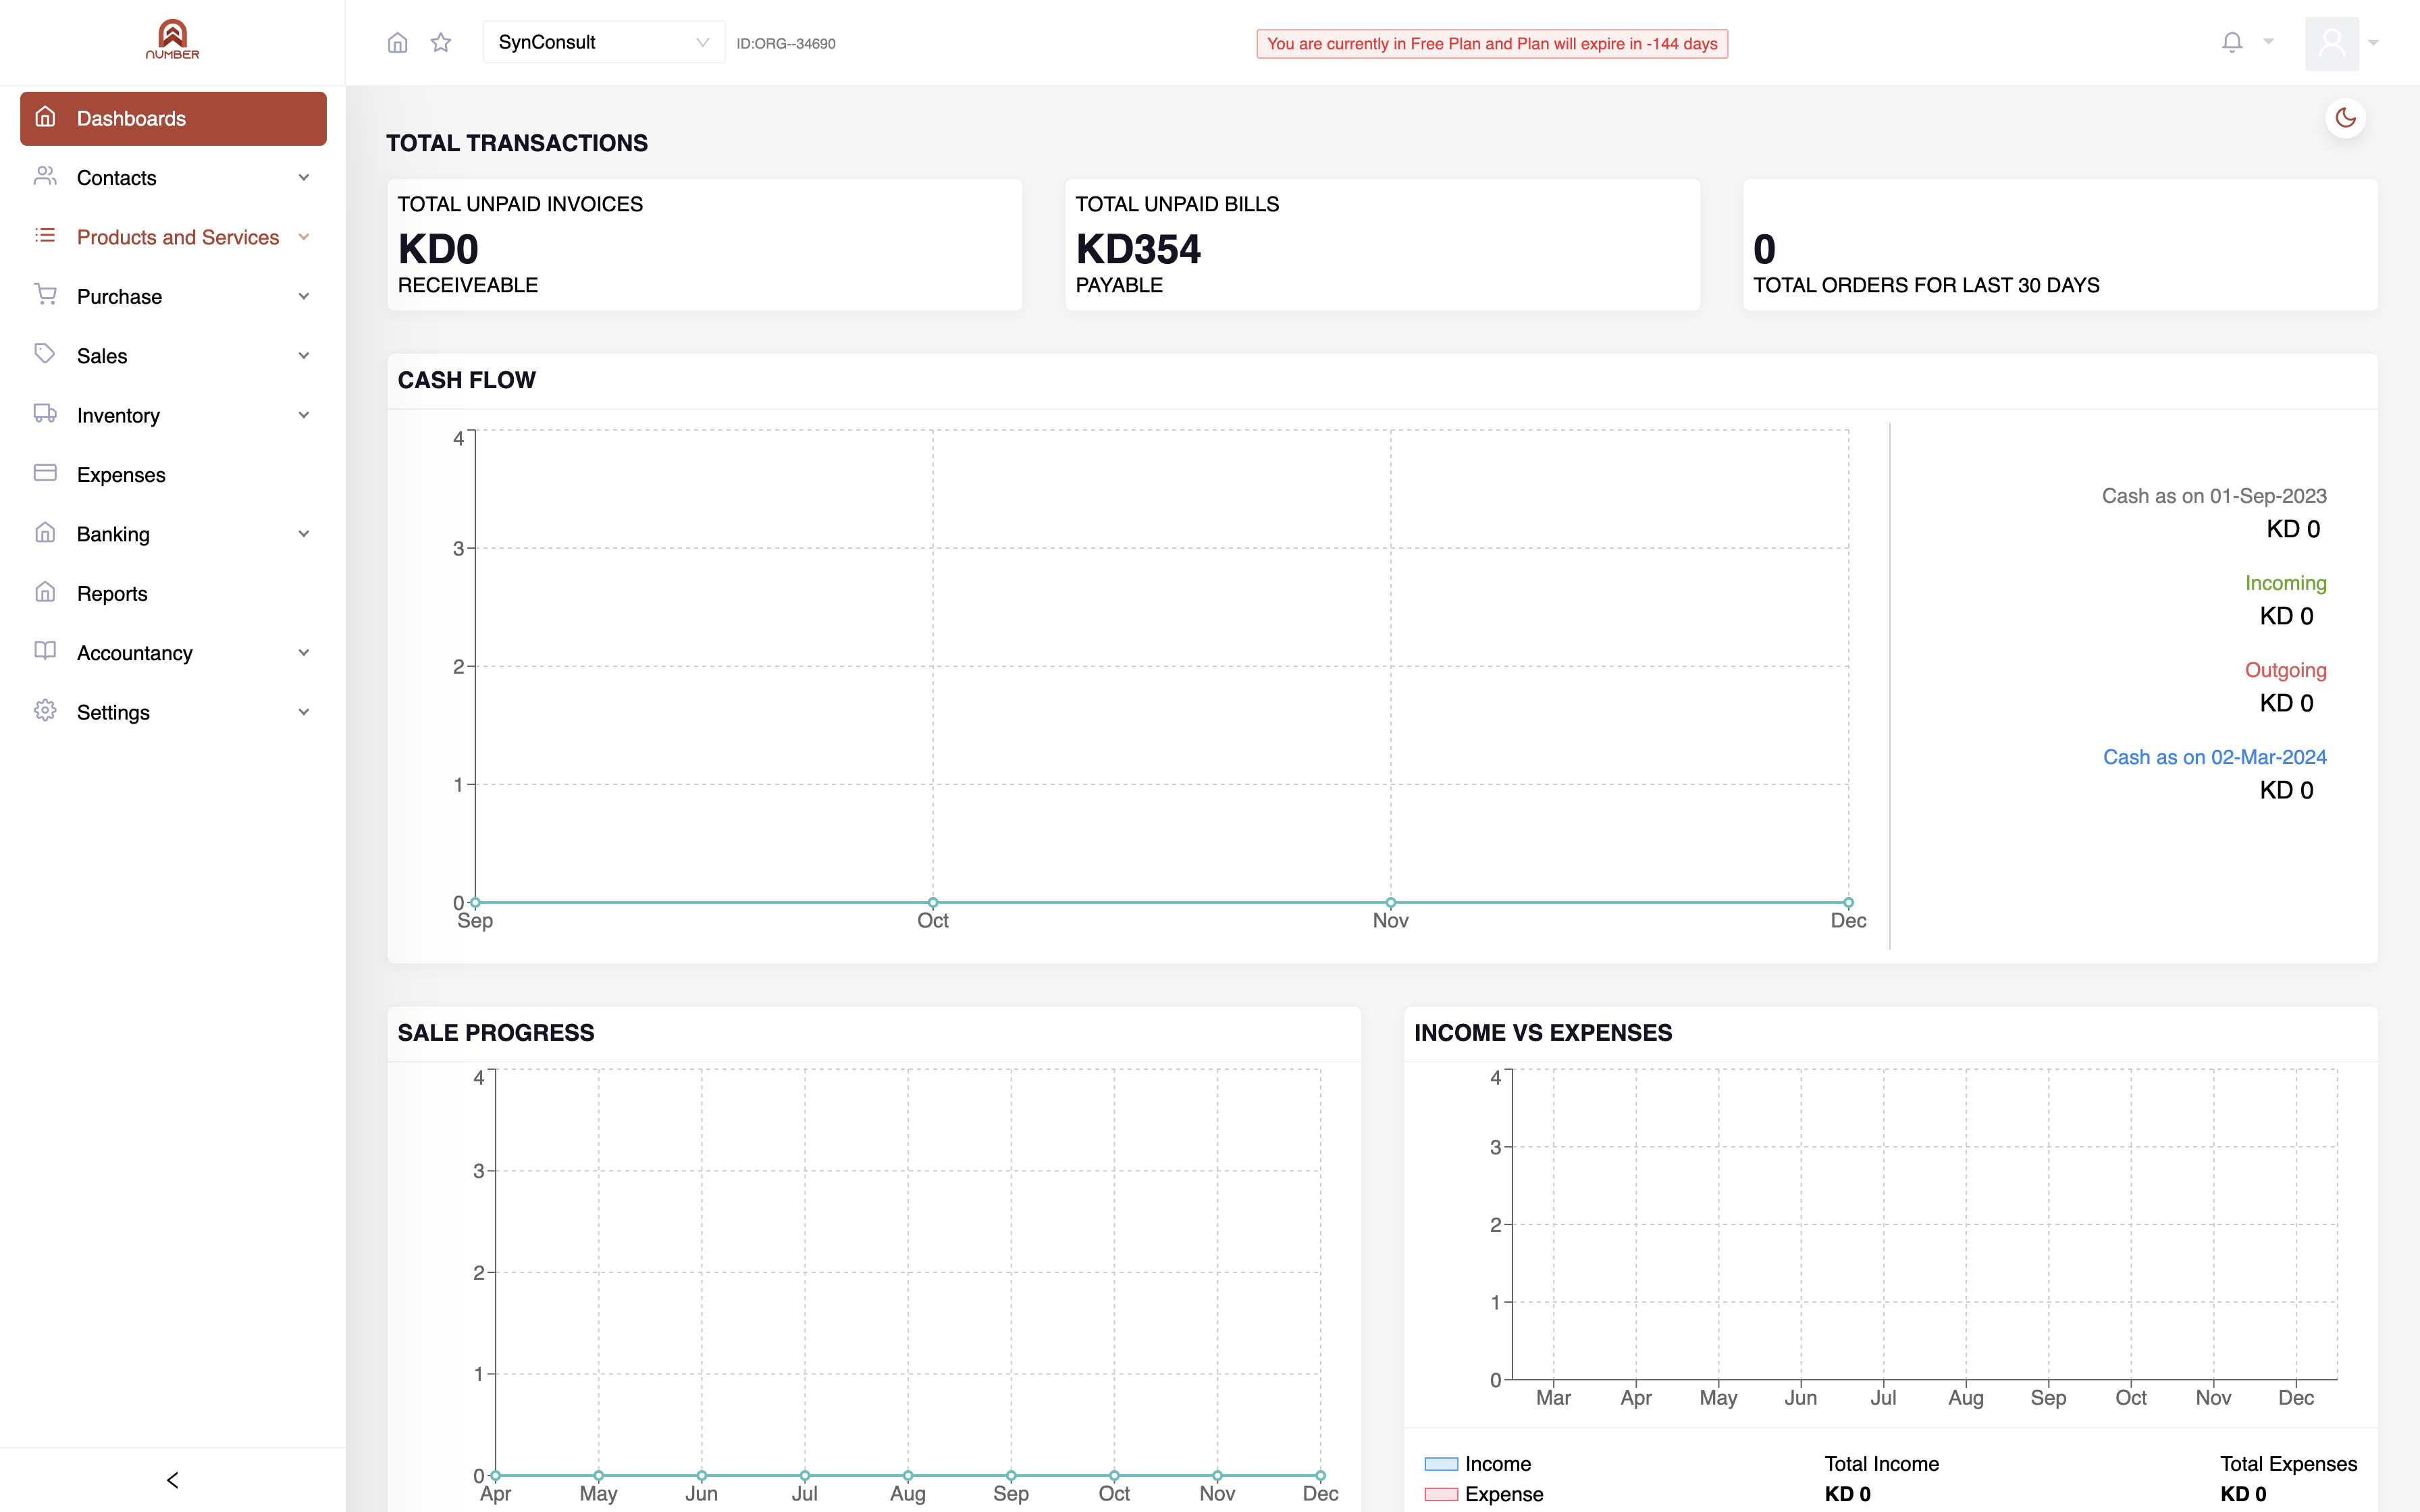The height and width of the screenshot is (1512, 2420).
Task: Click the ID:ORG--34690 text
Action: (786, 43)
